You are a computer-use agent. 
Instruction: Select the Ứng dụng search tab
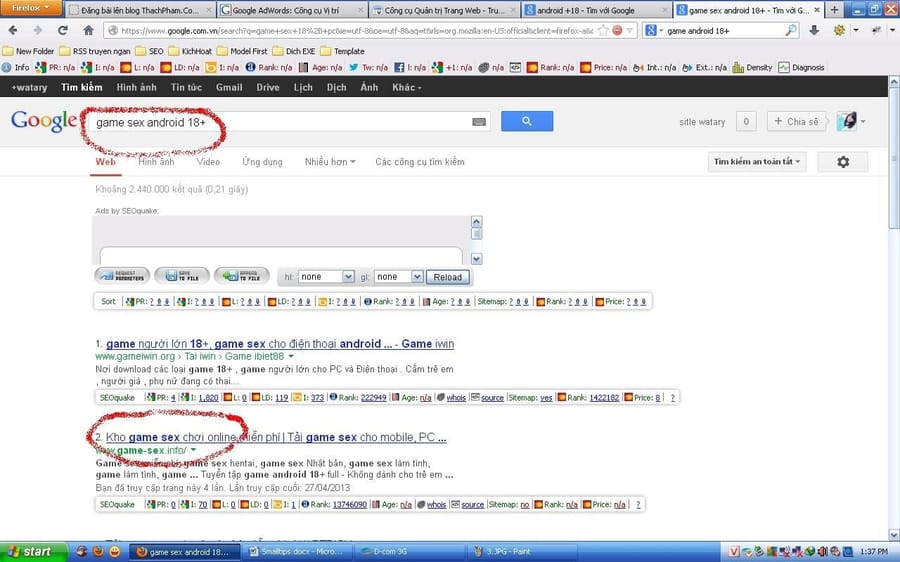click(x=262, y=162)
